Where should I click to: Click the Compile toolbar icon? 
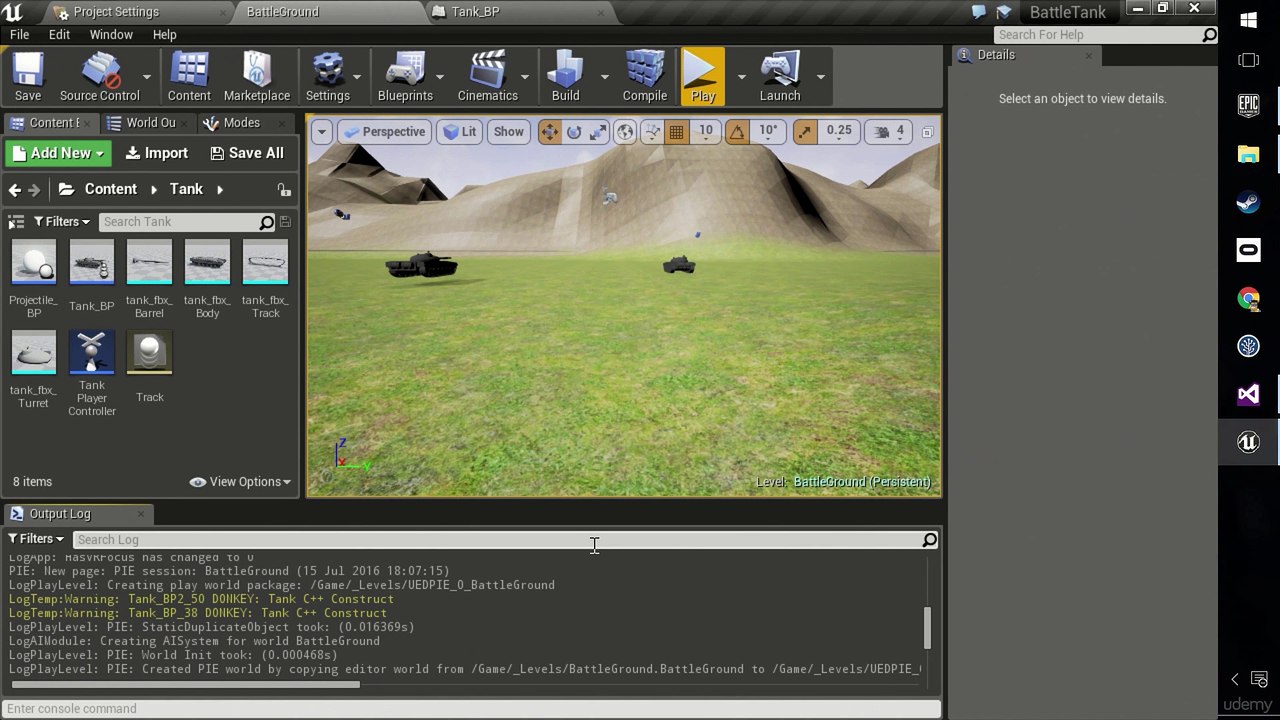click(645, 77)
